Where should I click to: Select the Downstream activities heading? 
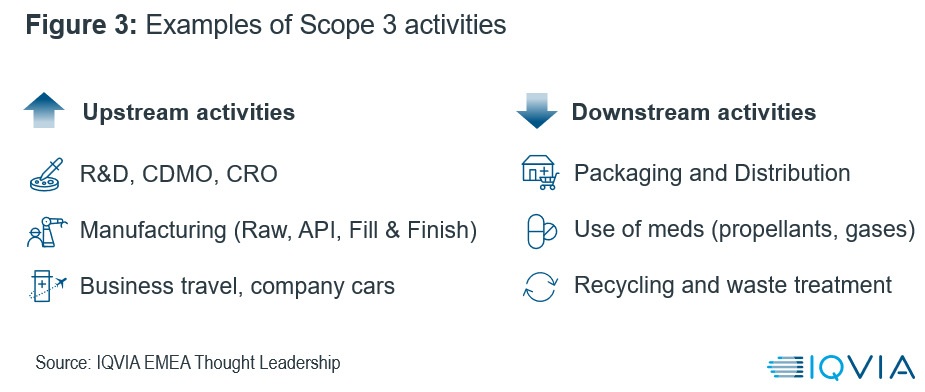coord(694,112)
